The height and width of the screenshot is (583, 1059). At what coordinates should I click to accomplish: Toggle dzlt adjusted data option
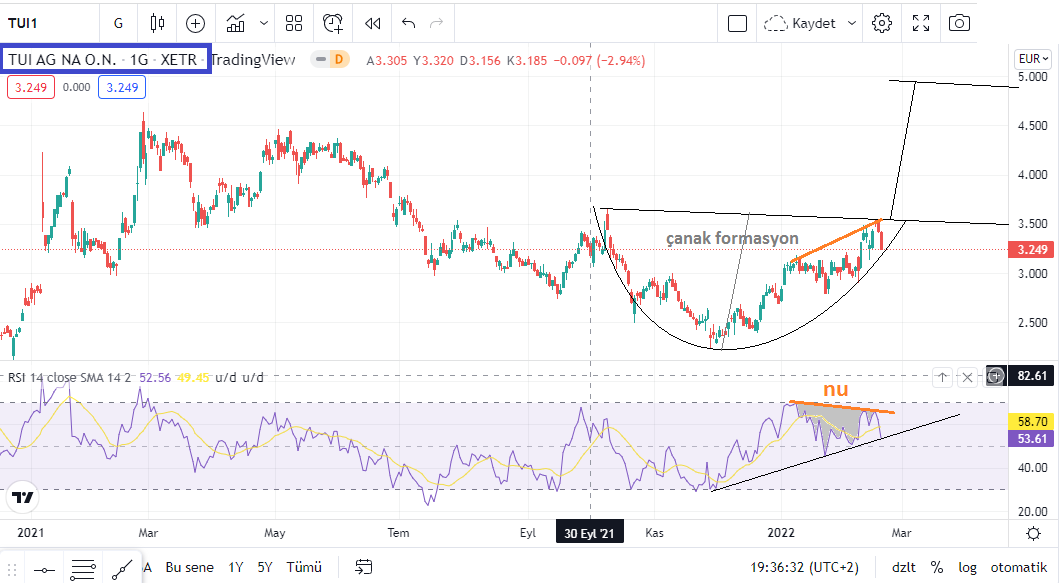904,567
